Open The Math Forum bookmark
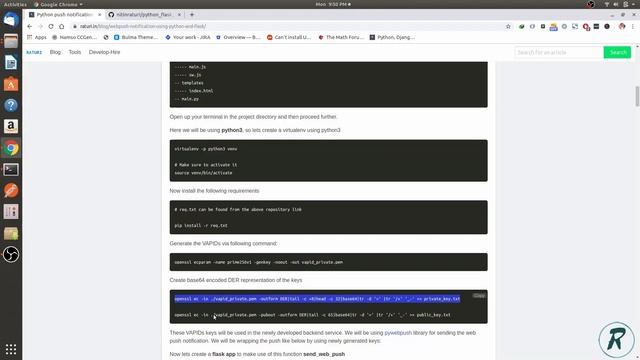The width and height of the screenshot is (640, 360). [341, 37]
